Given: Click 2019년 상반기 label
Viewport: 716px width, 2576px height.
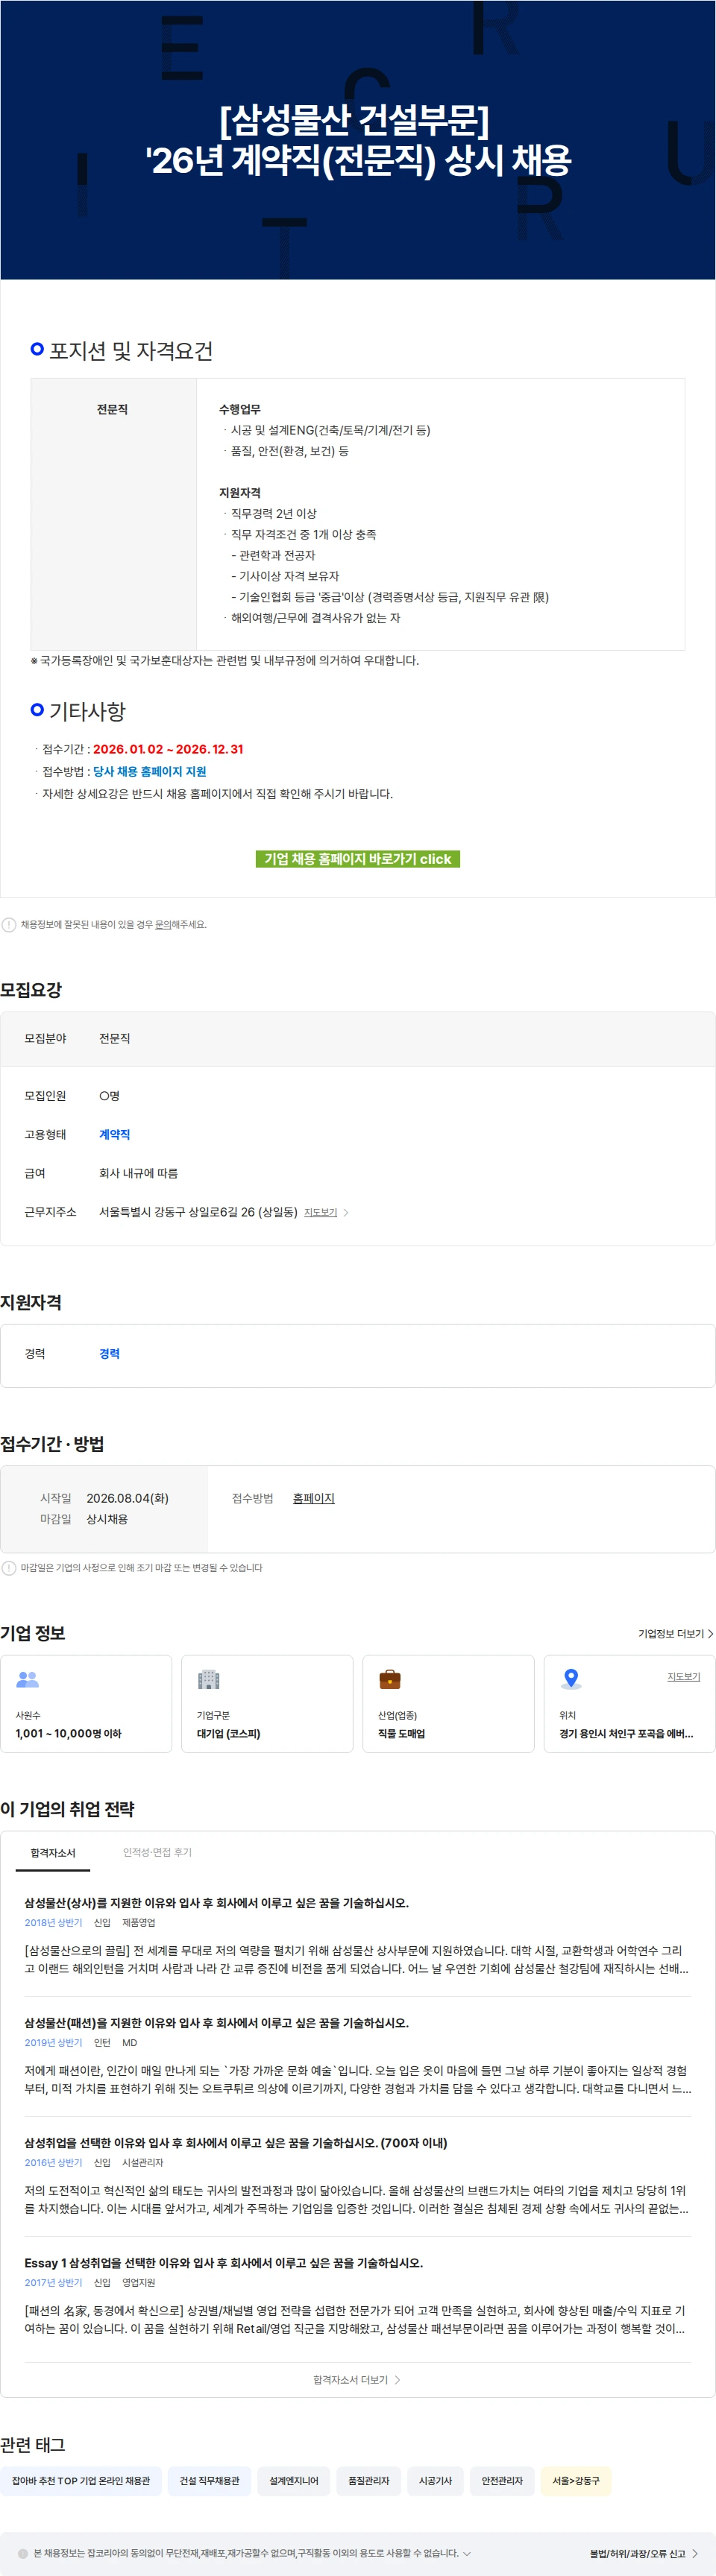Looking at the screenshot, I should click(x=53, y=2042).
